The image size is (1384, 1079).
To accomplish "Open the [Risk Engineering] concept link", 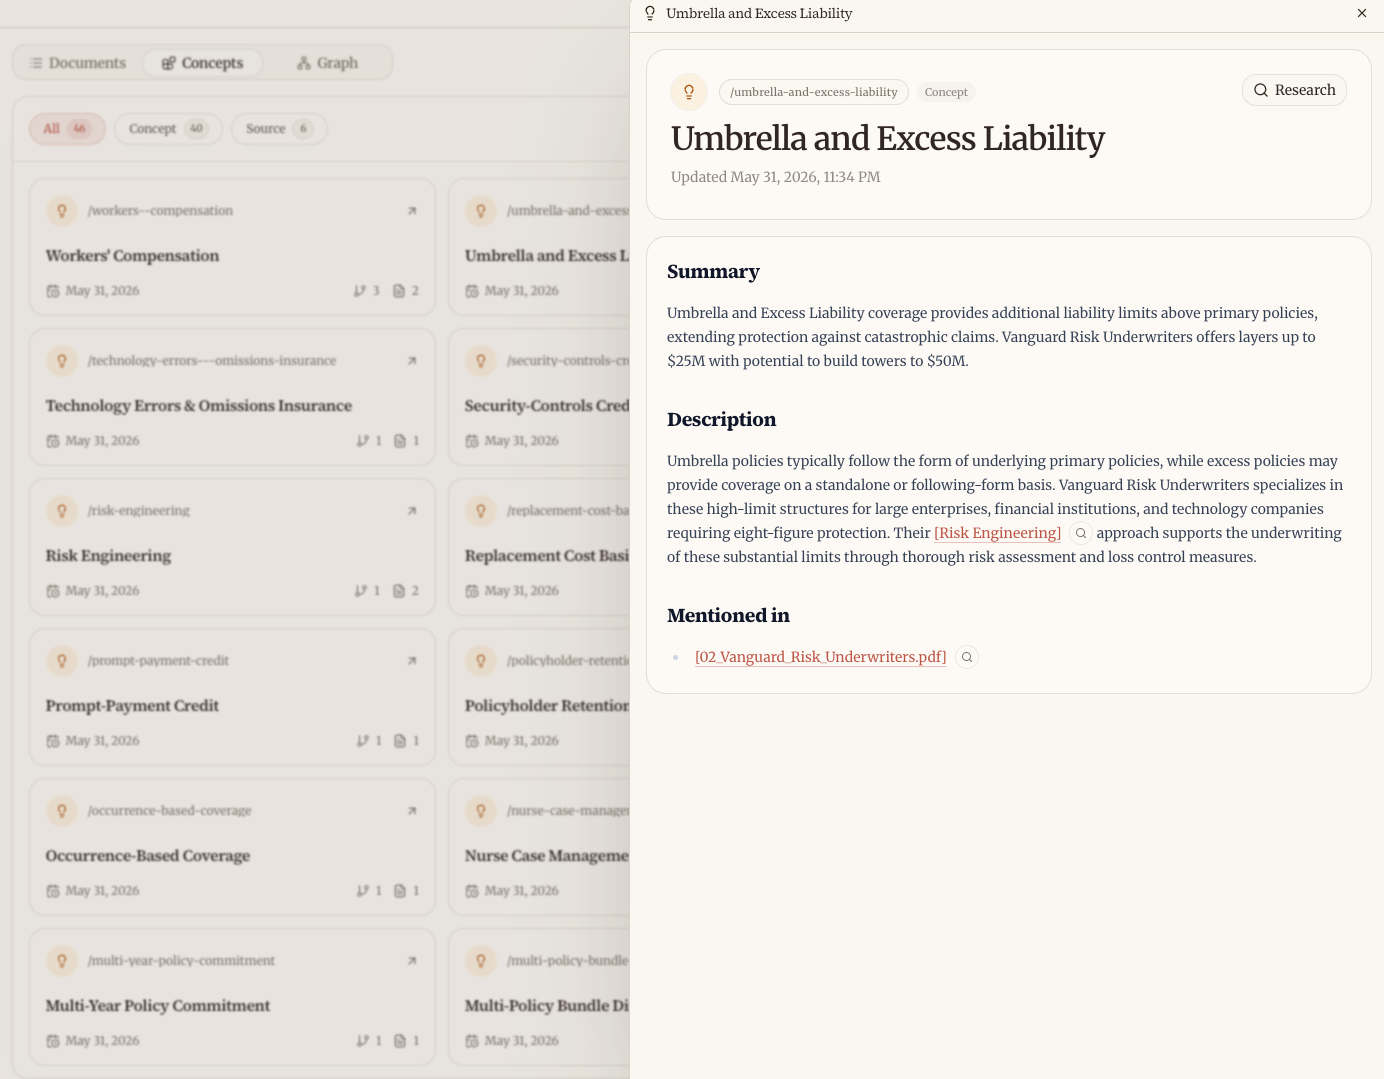I will pyautogui.click(x=997, y=533).
